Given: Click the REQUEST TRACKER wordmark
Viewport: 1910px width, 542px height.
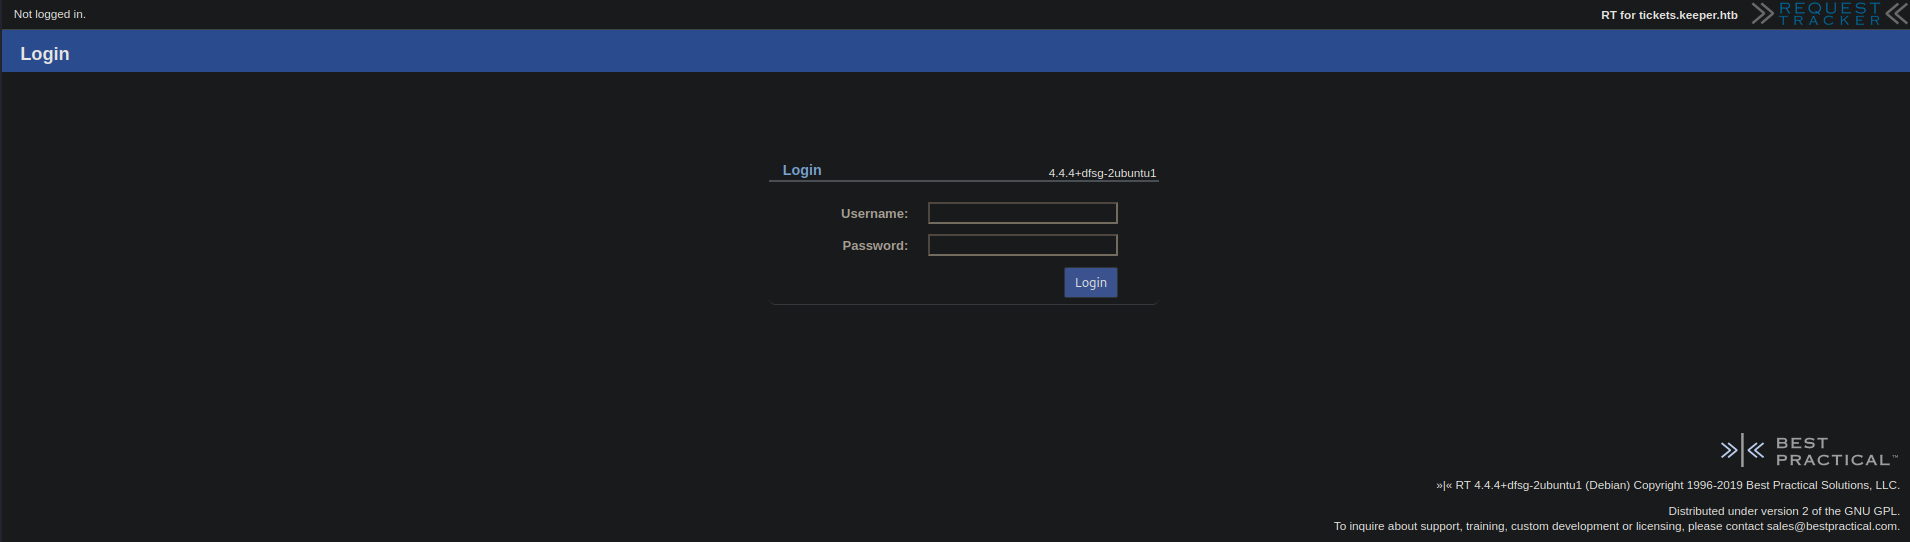Looking at the screenshot, I should click(1829, 14).
